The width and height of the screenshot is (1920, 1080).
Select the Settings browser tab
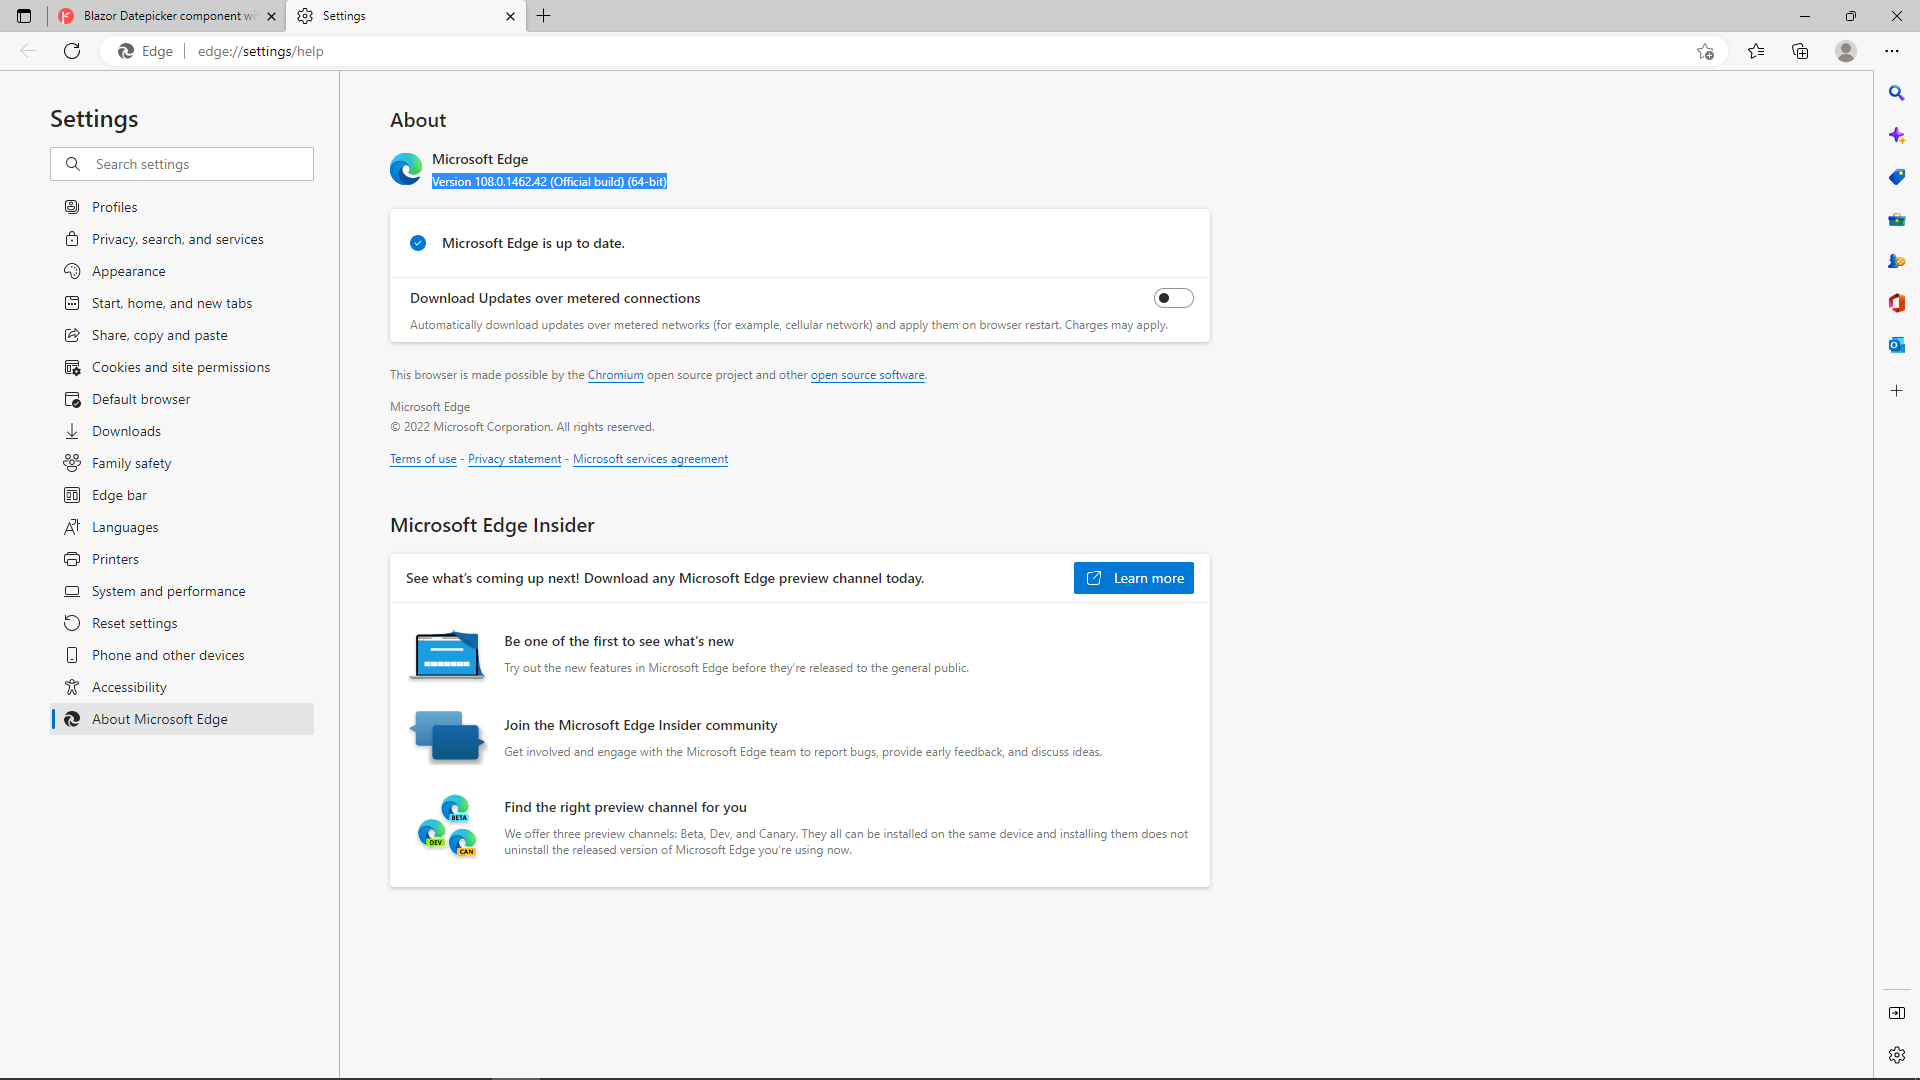tap(405, 16)
